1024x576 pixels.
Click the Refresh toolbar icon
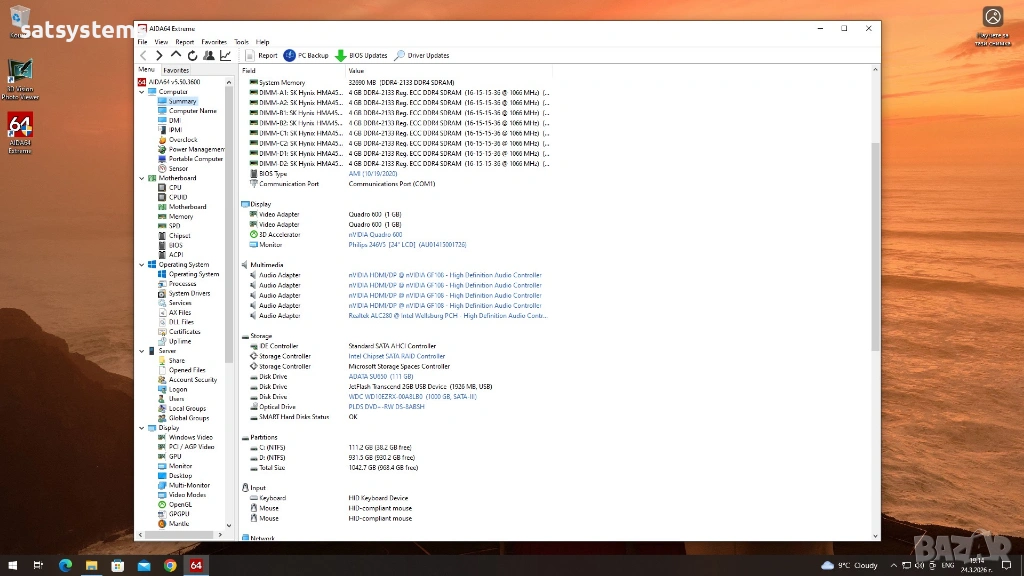click(192, 56)
